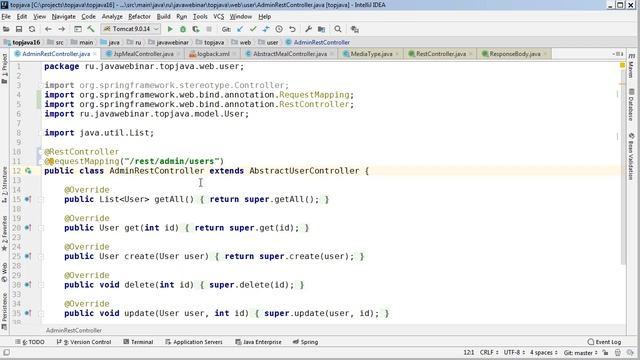Click the Build Project hammer icon
640x360 pixels.
point(91,29)
